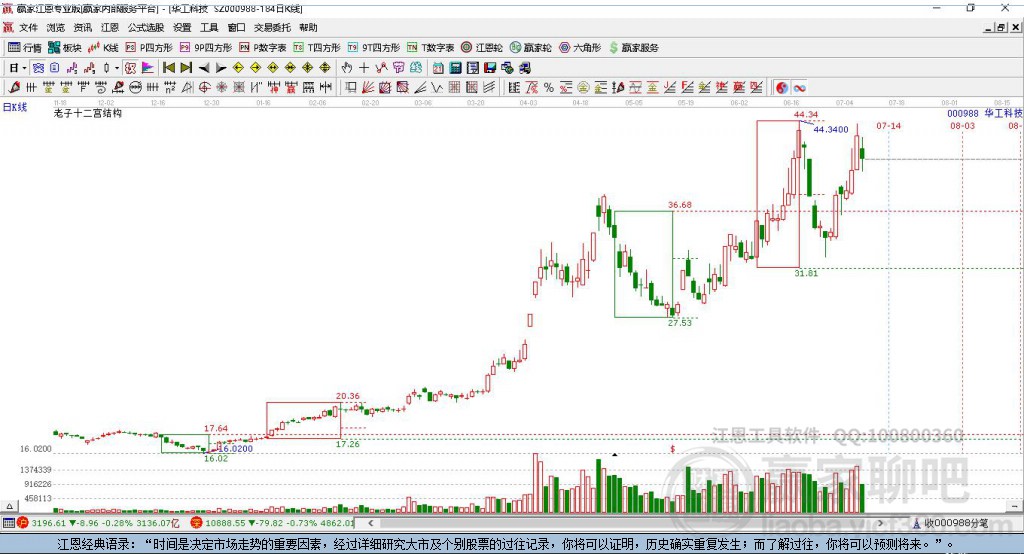The height and width of the screenshot is (554, 1024).
Task: Click the 44.3400 price label
Action: coord(831,129)
